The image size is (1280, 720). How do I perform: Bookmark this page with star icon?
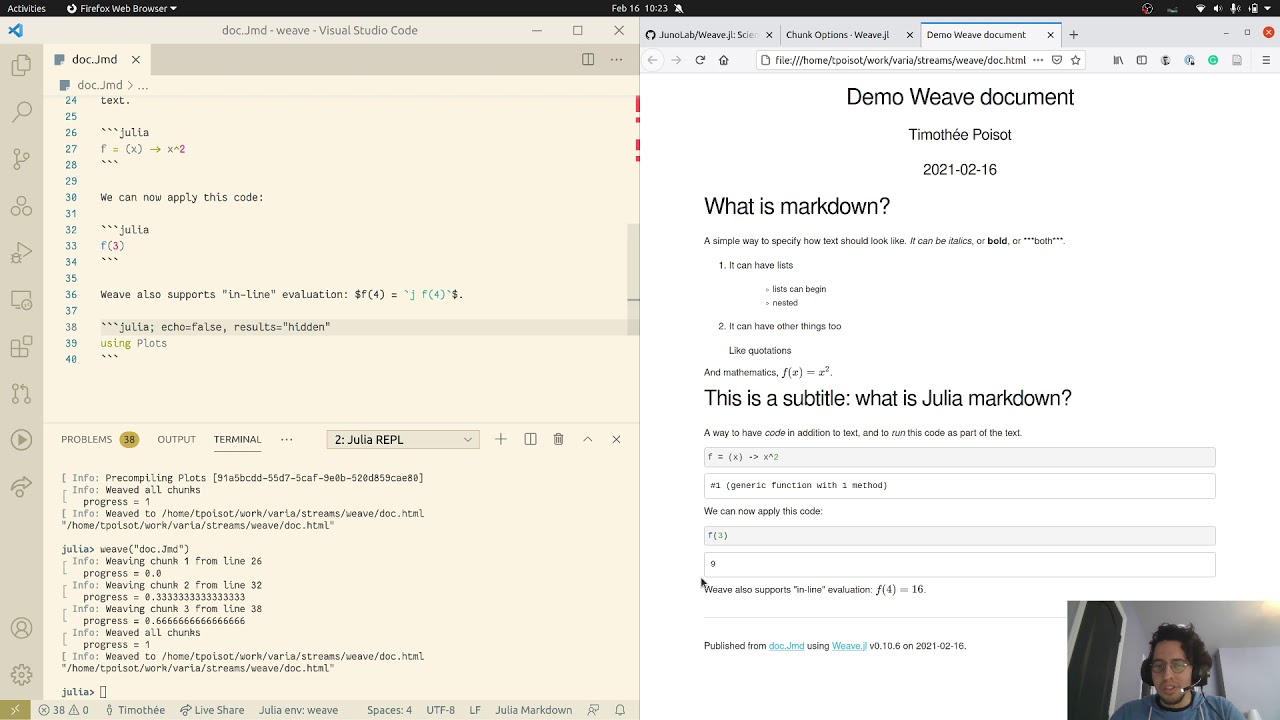coord(1076,60)
